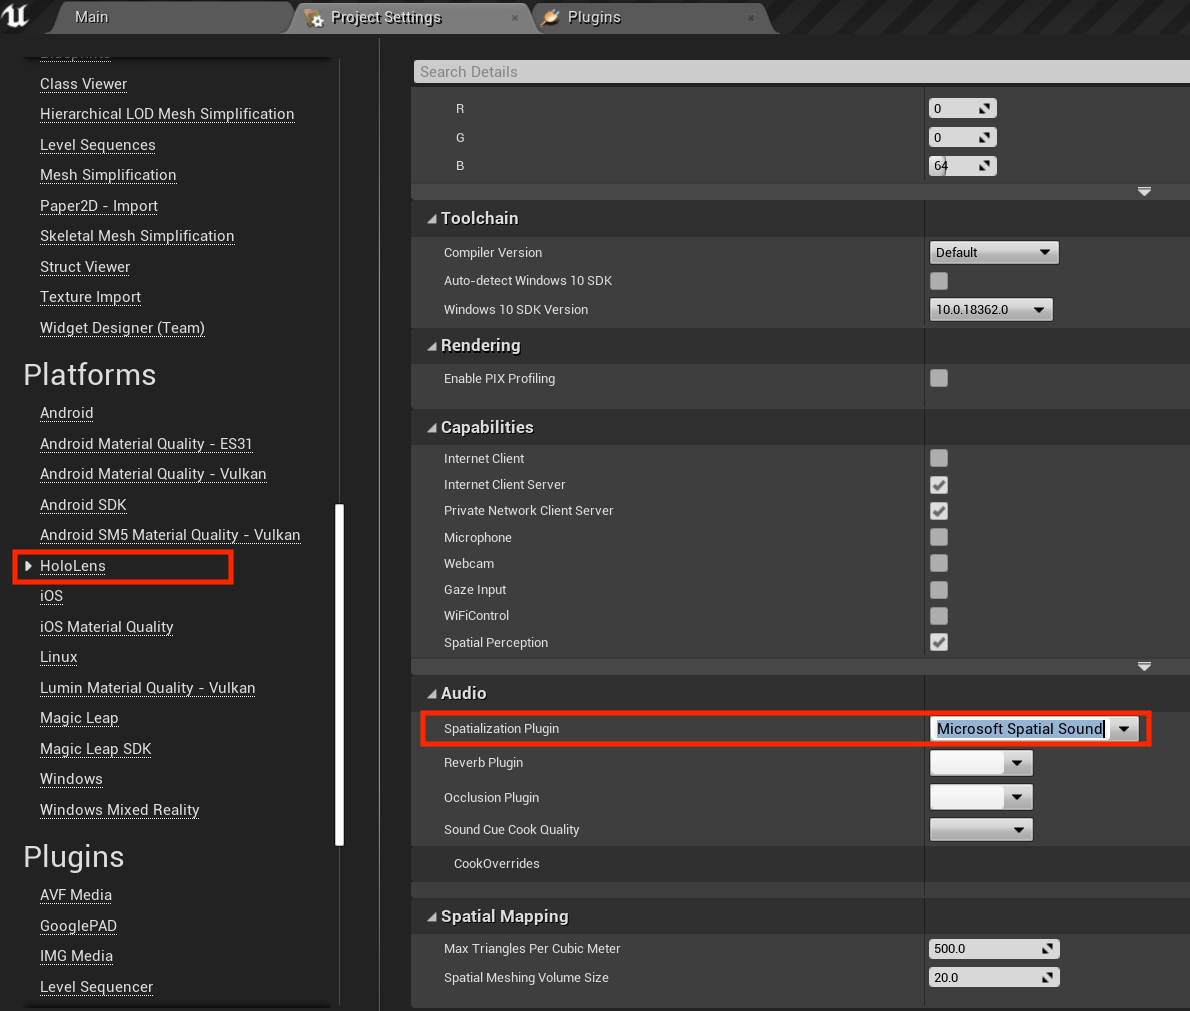Uncheck the Spatial Perception capability

(939, 642)
